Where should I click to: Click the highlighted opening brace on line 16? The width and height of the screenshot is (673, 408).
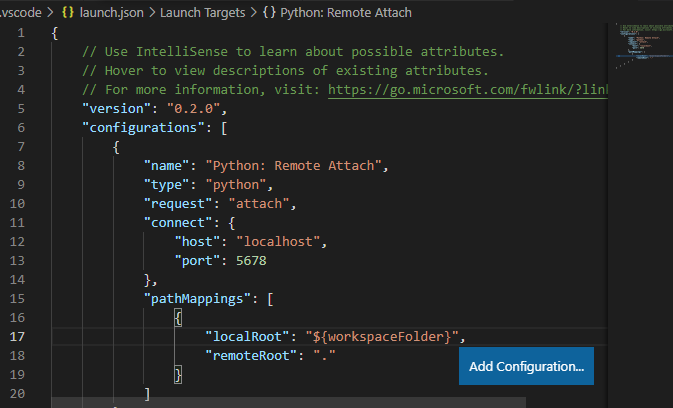(178, 318)
